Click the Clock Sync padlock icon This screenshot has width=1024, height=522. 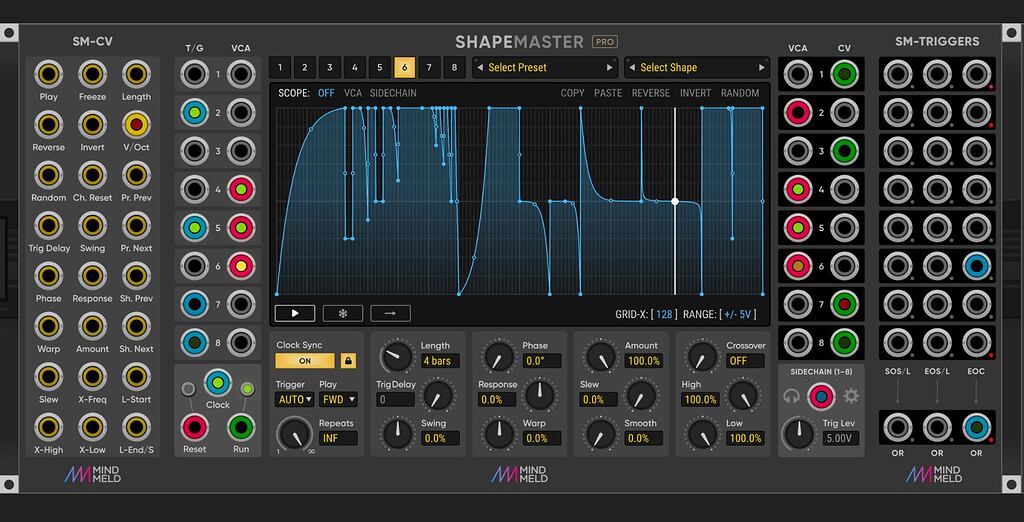[x=349, y=361]
